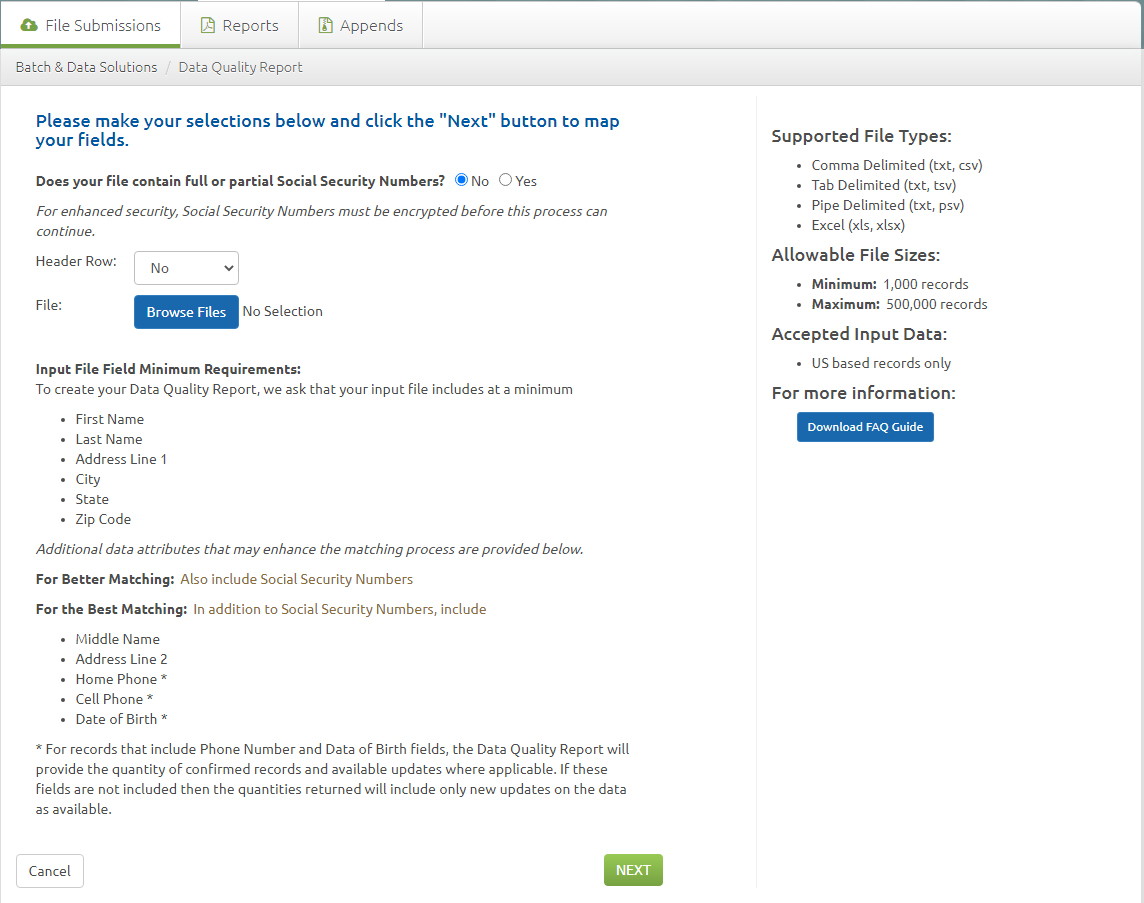Click the Data Quality Report breadcrumb
This screenshot has width=1144, height=903.
point(240,67)
